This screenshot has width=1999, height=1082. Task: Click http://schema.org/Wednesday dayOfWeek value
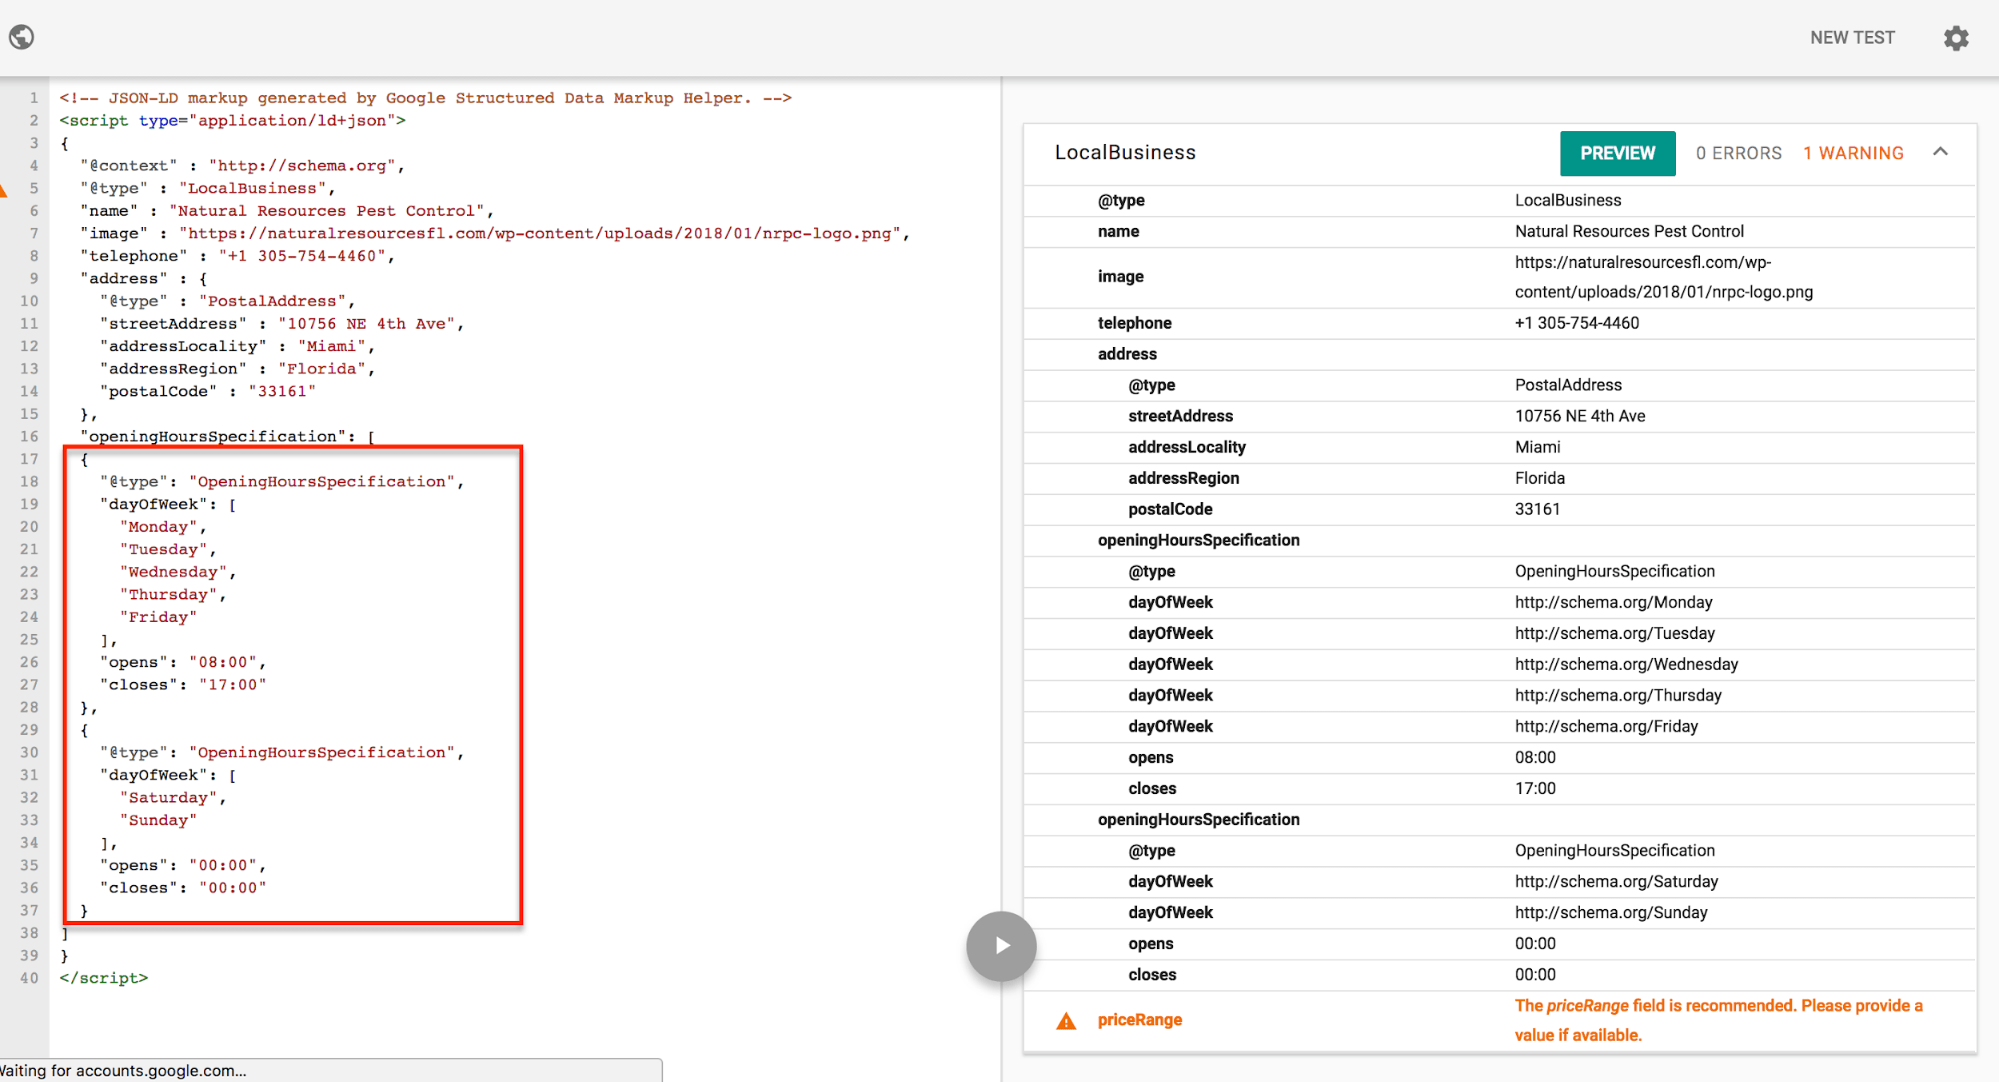point(1626,664)
